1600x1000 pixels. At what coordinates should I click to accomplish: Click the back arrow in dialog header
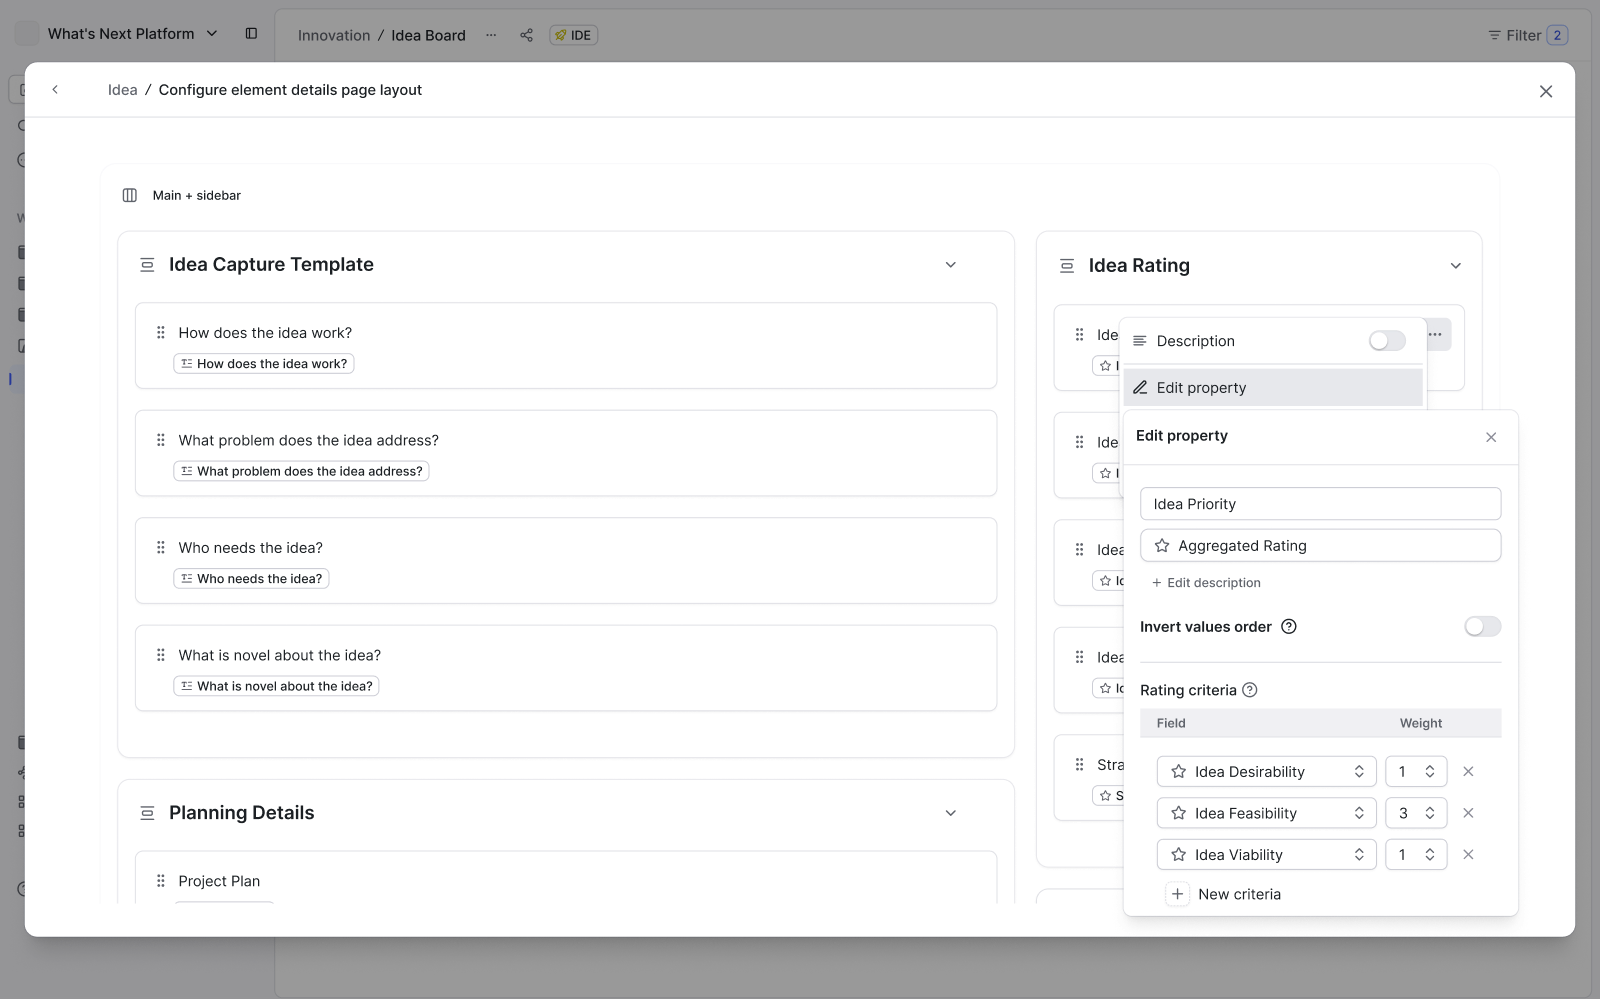tap(55, 90)
